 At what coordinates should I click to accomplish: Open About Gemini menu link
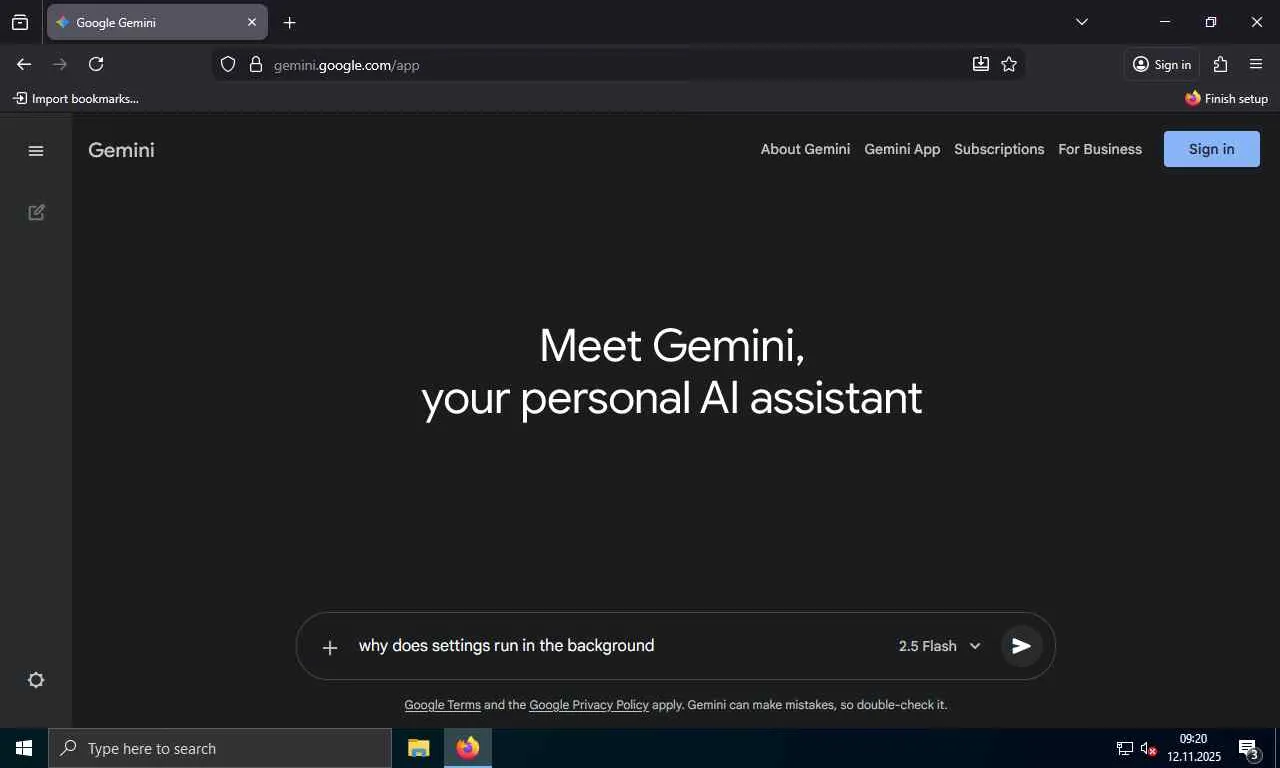pos(805,149)
